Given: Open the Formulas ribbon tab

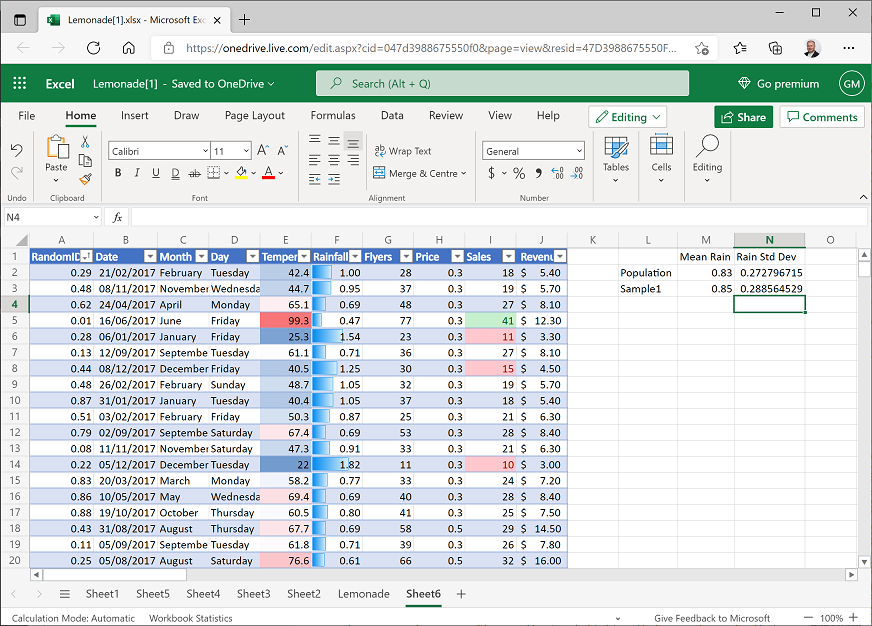Looking at the screenshot, I should coord(333,116).
